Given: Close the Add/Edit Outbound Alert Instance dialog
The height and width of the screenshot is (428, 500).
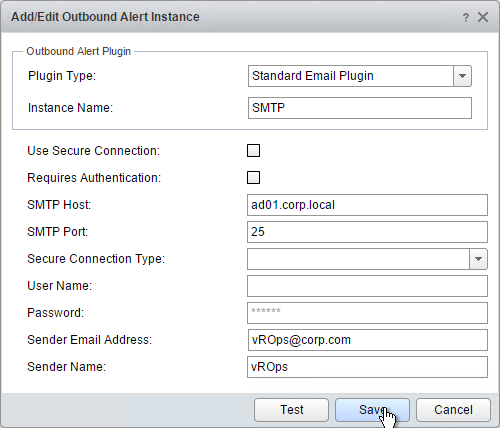Looking at the screenshot, I should click(x=483, y=17).
